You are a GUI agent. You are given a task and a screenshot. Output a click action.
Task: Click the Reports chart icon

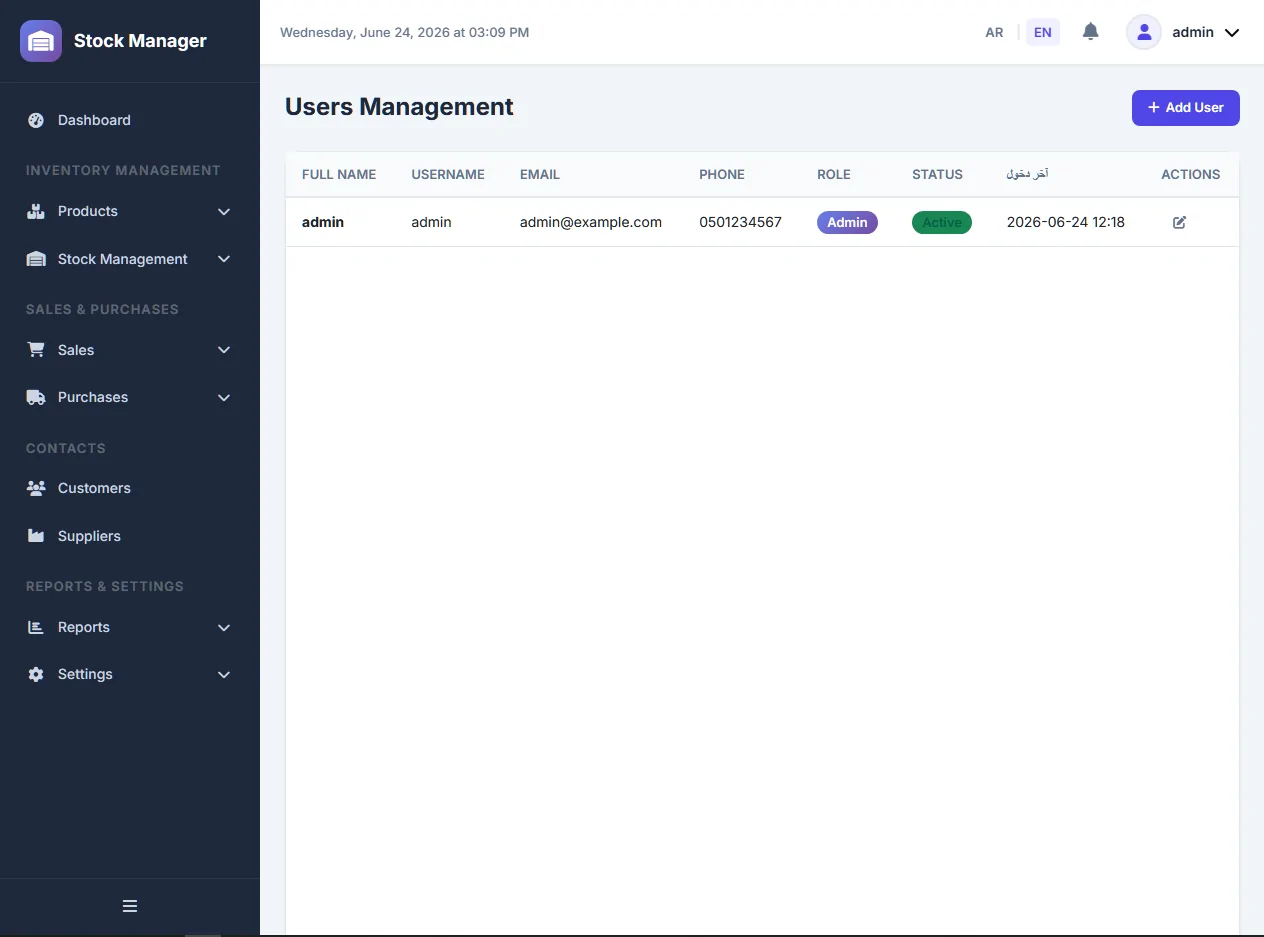click(x=36, y=627)
